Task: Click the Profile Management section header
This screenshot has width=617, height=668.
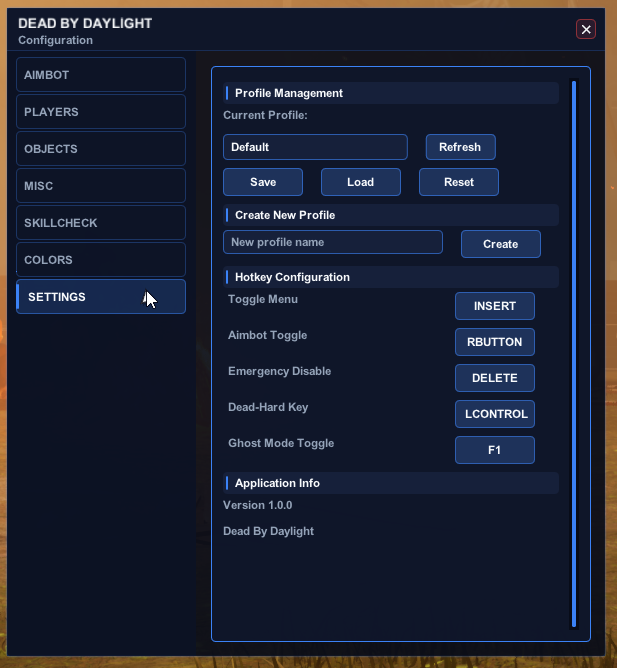Action: (391, 93)
